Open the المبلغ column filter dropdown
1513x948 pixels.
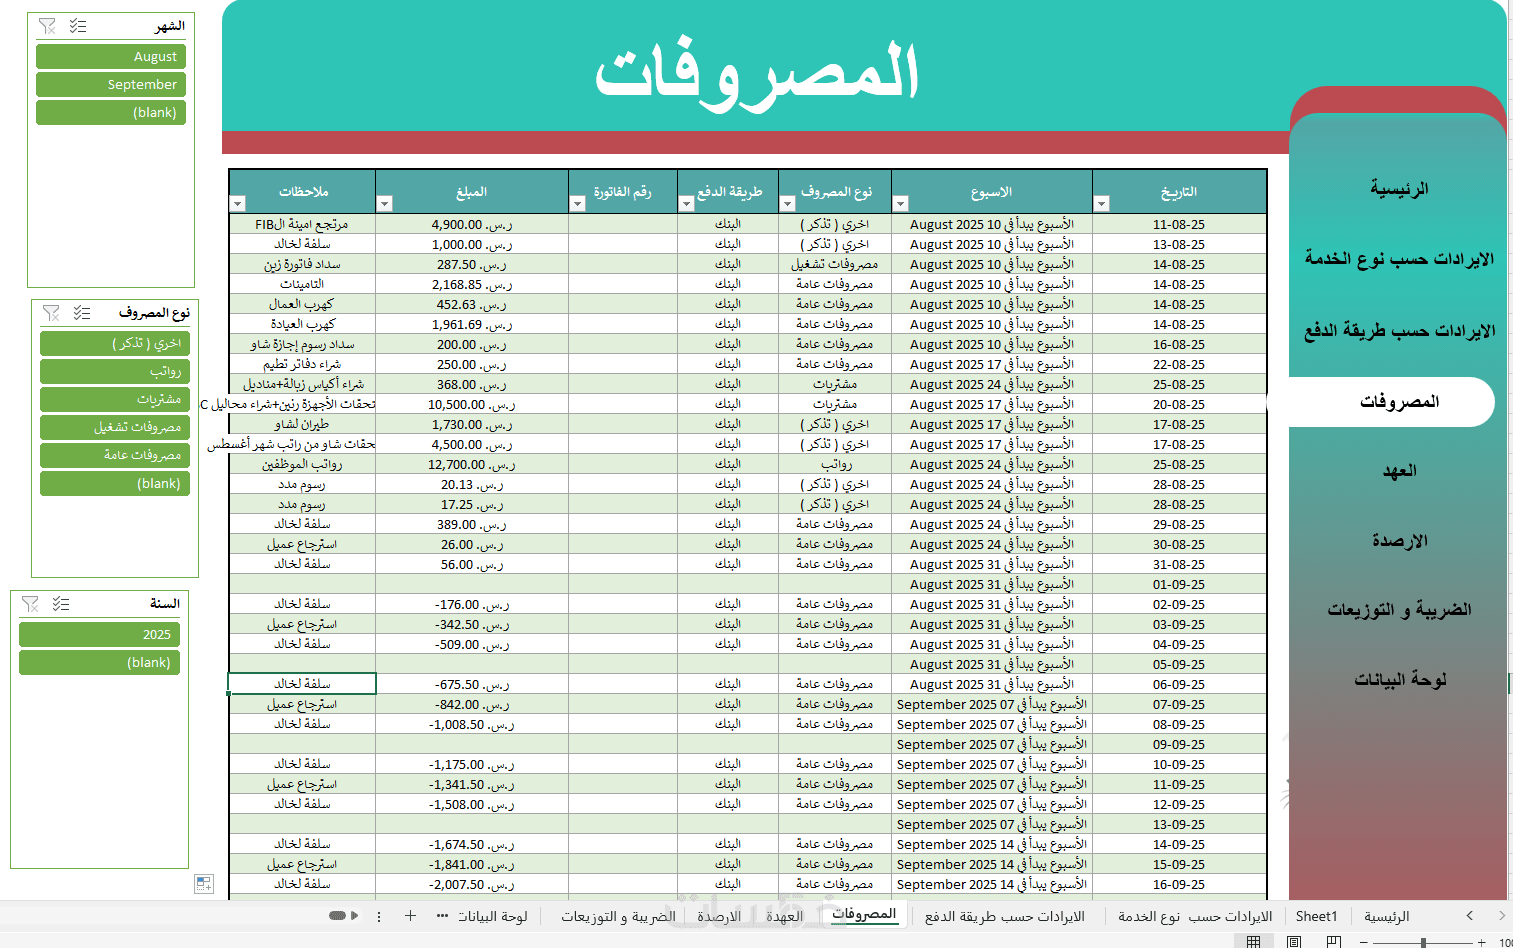[384, 203]
